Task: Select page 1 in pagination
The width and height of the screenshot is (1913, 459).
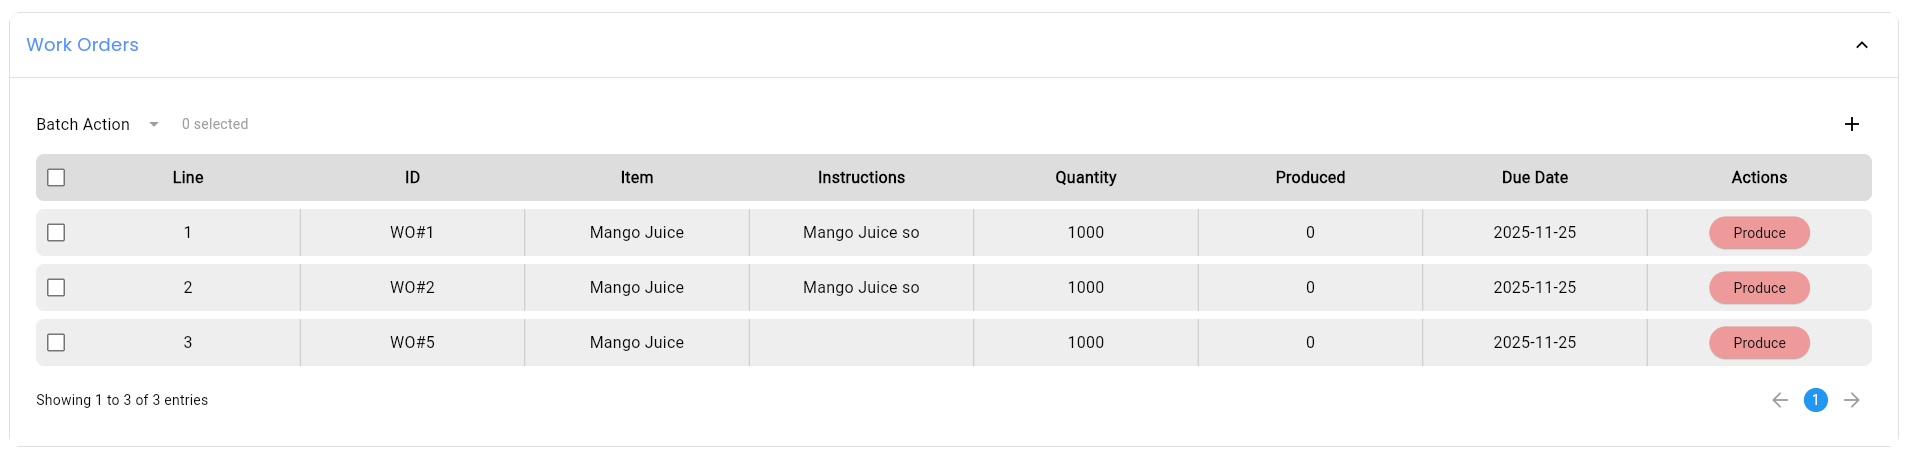Action: pos(1815,400)
